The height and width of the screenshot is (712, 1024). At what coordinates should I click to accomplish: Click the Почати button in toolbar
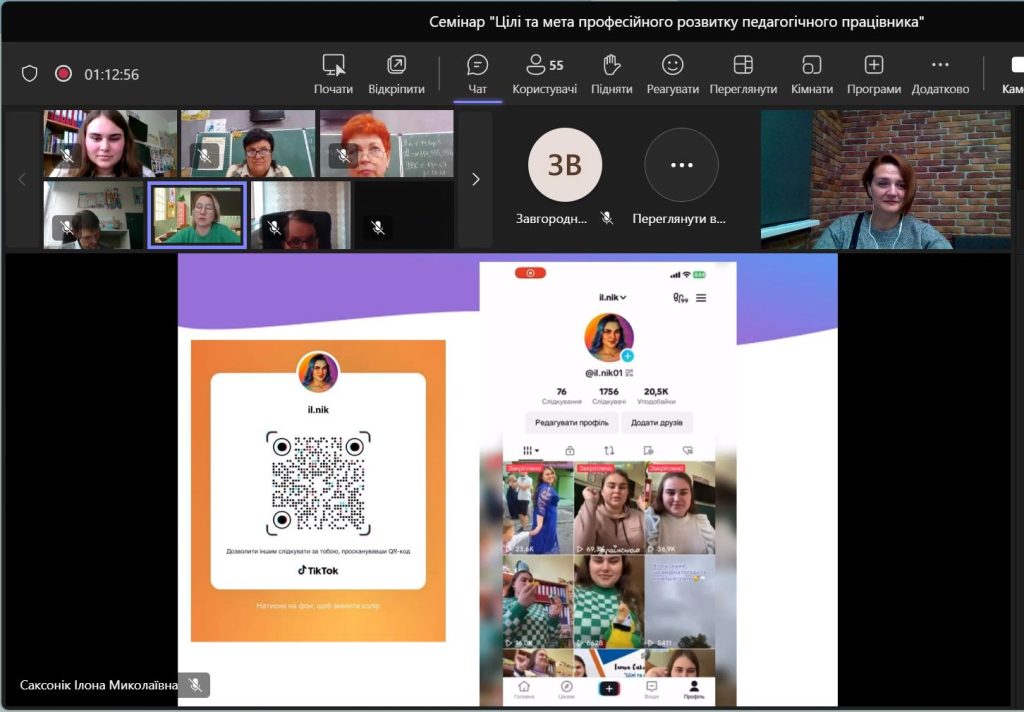333,74
